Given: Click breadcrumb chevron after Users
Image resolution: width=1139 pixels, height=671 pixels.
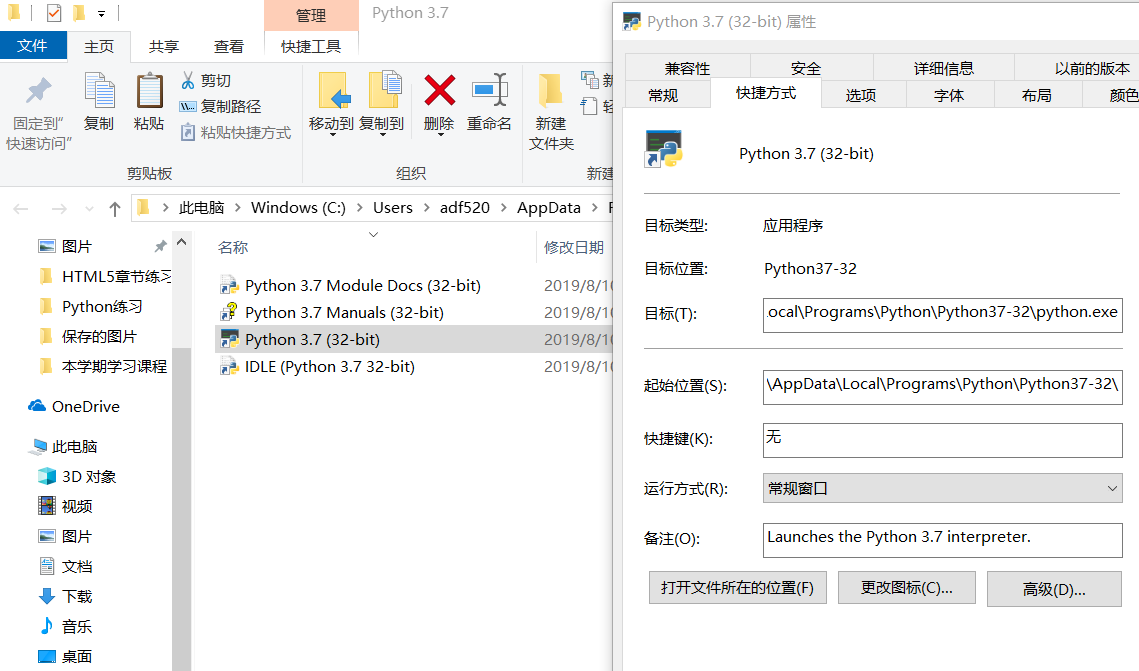Looking at the screenshot, I should (425, 208).
